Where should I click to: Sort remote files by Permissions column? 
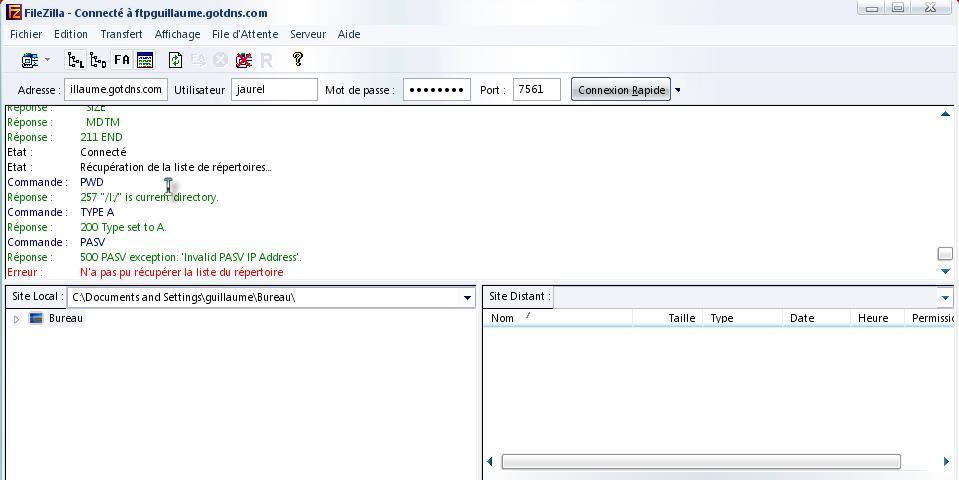click(930, 318)
